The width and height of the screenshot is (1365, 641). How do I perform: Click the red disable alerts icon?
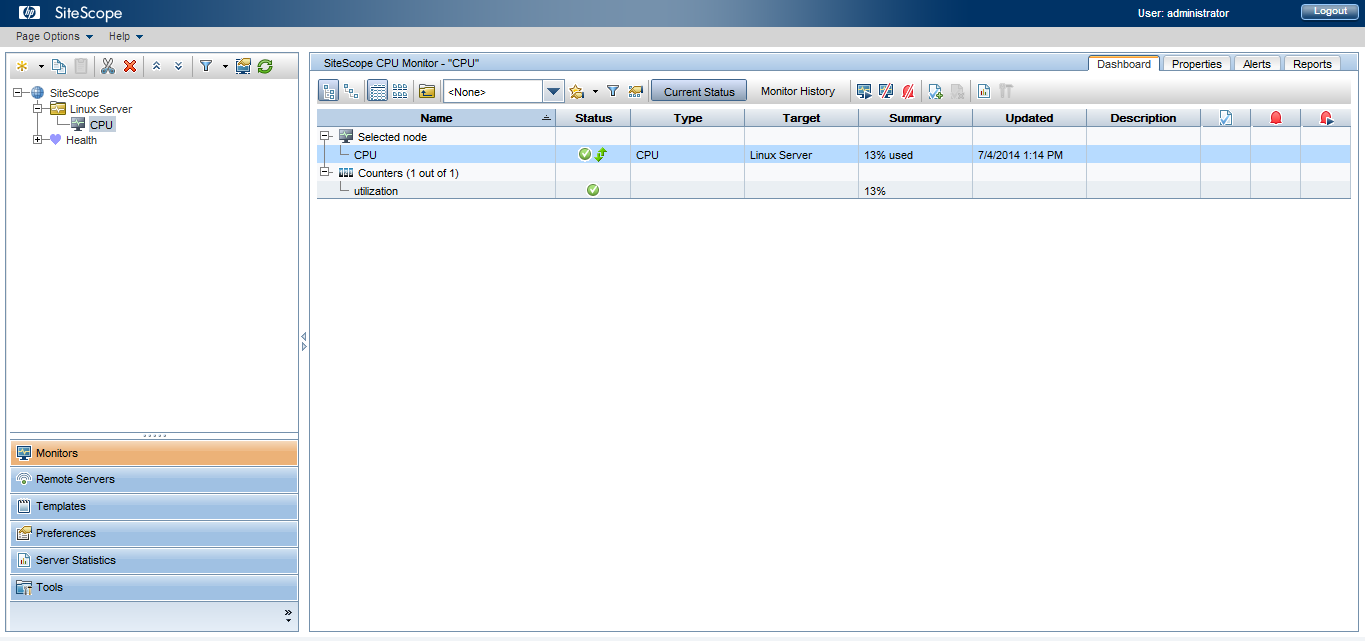908,91
